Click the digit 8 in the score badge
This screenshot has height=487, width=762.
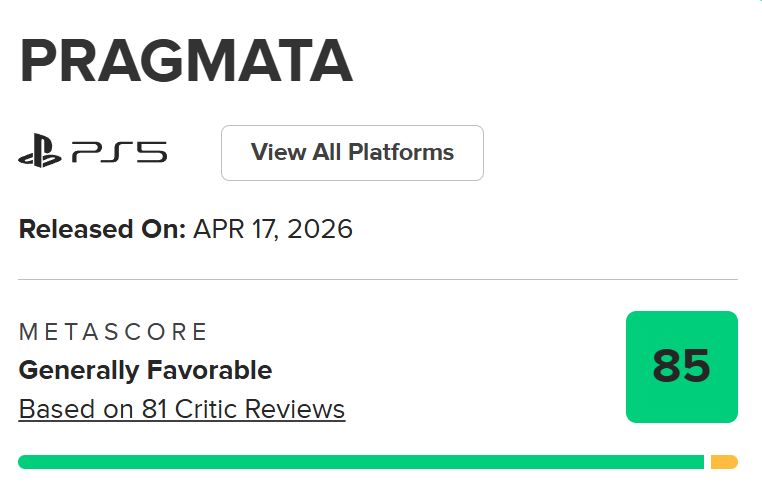667,367
